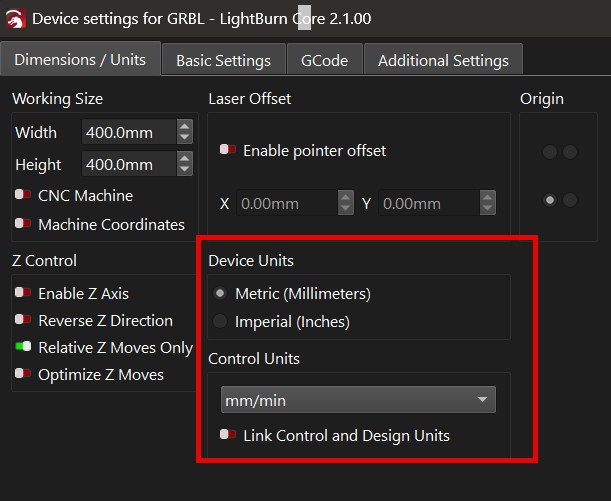This screenshot has width=611, height=501.
Task: Decrease Height with the down arrow
Action: point(185,170)
